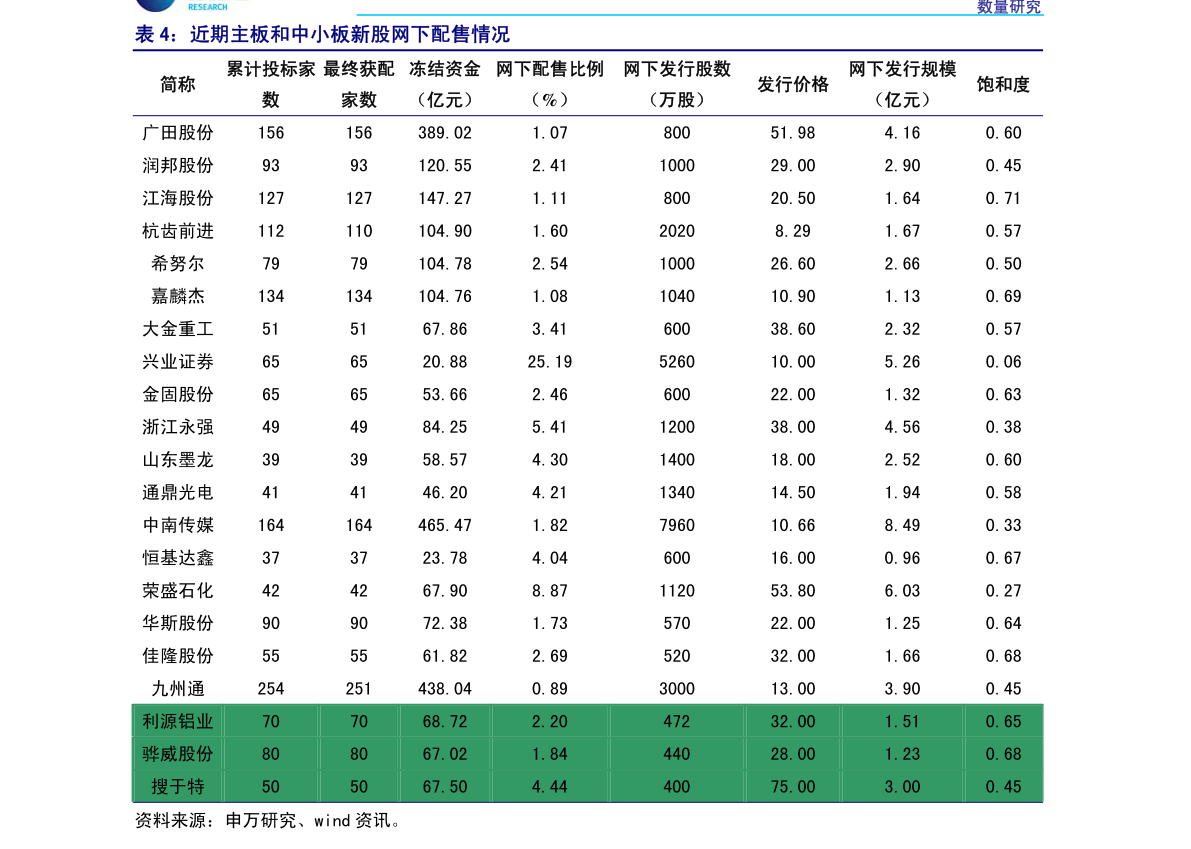Image resolution: width=1191 pixels, height=849 pixels.
Task: Click issue price value 53.80
Action: tap(792, 590)
